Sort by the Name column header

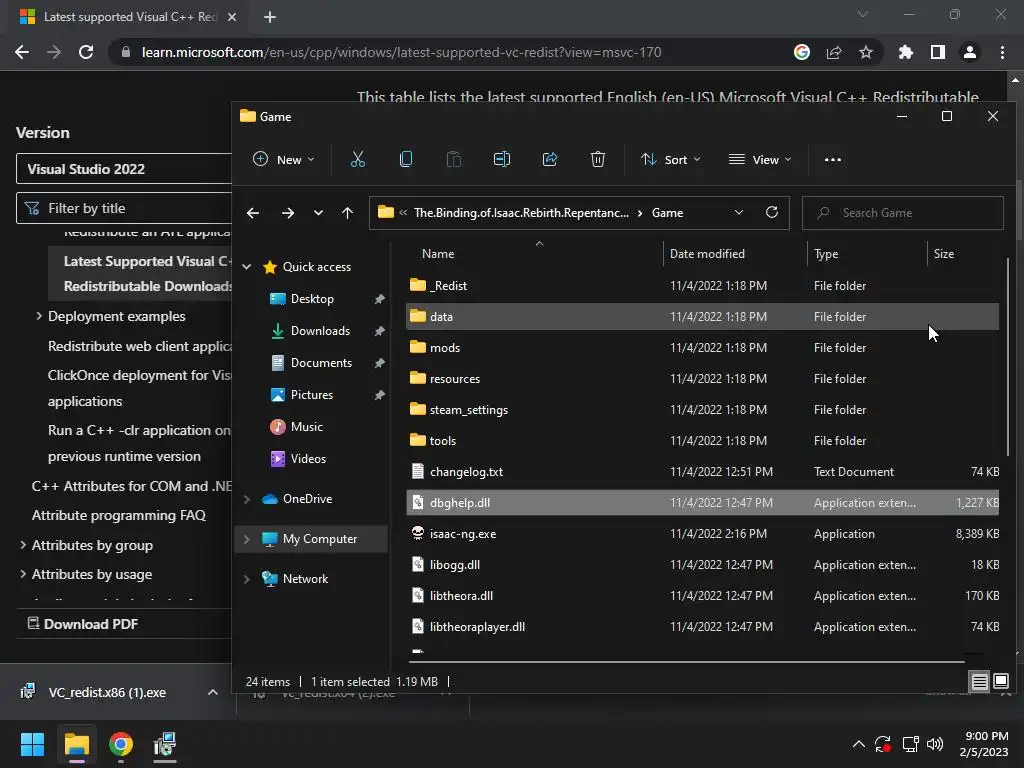pos(536,253)
